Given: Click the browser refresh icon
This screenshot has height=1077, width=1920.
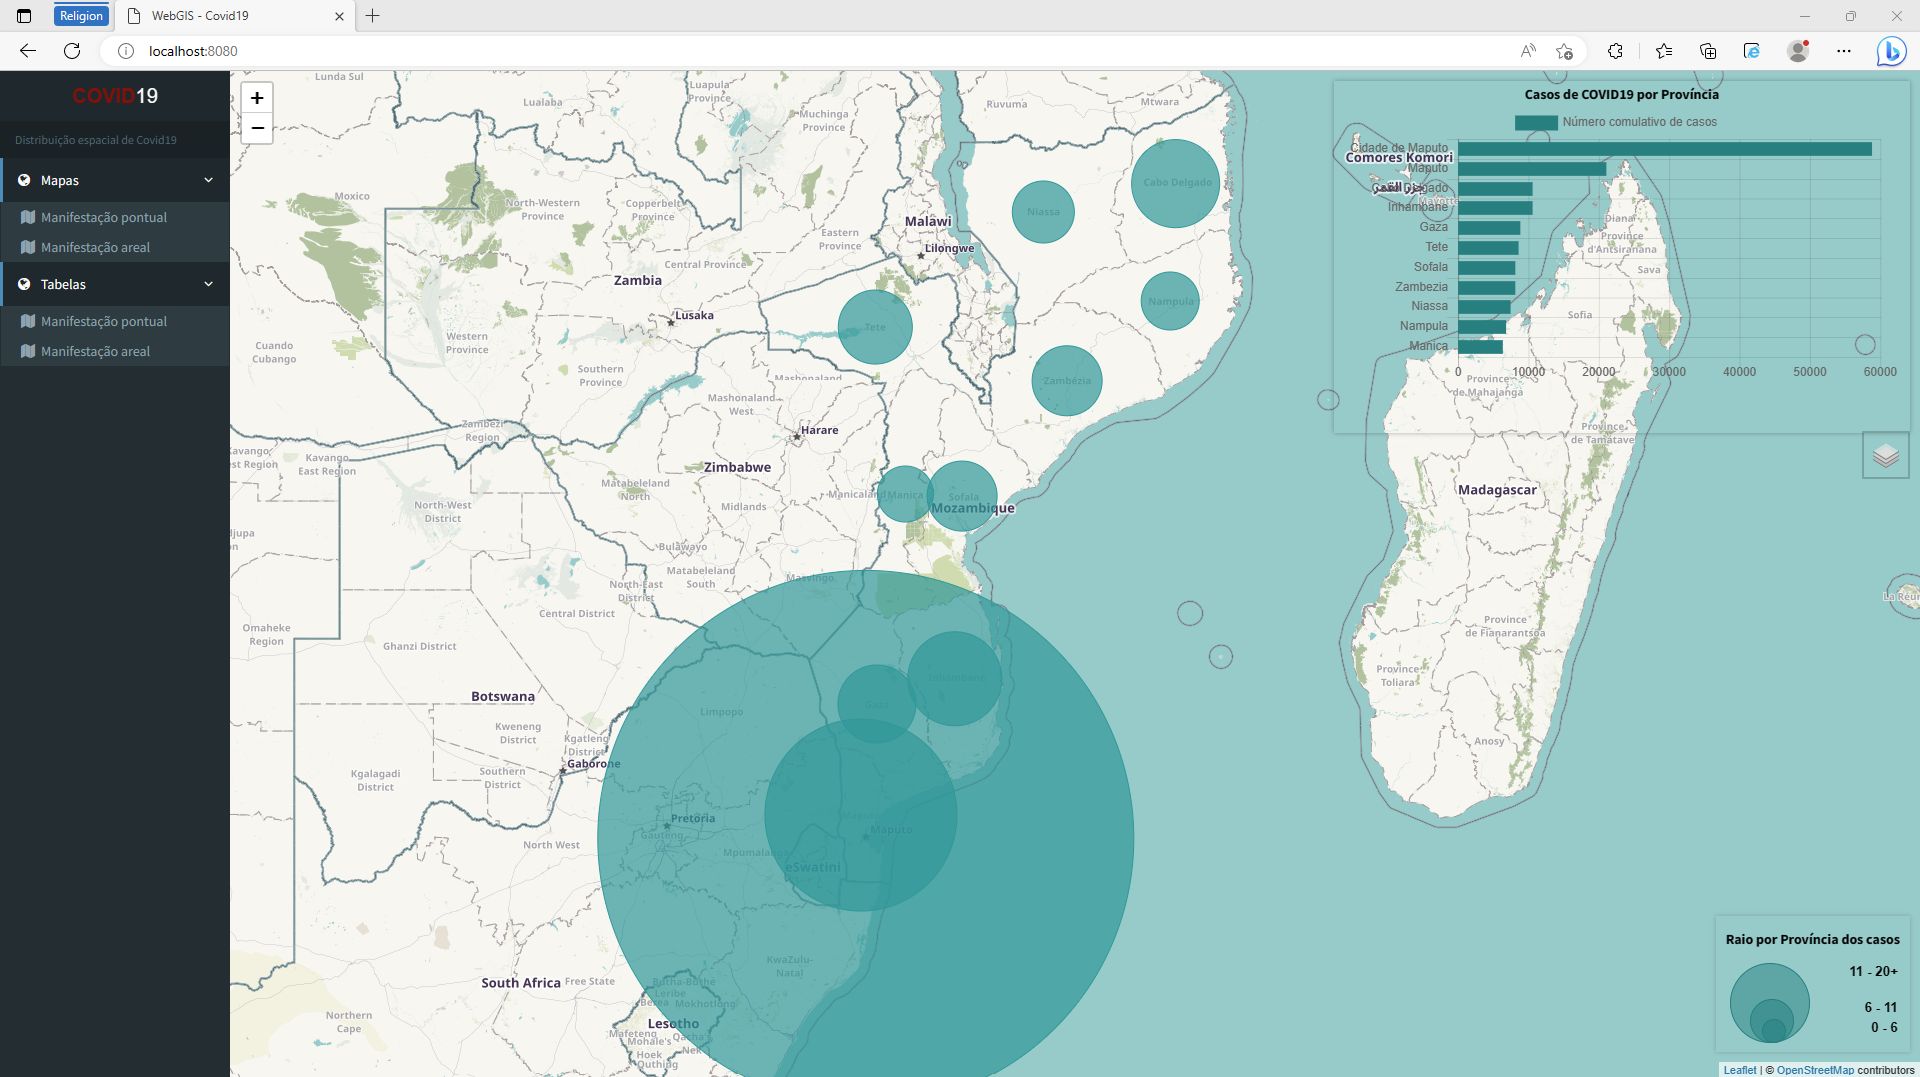Looking at the screenshot, I should (x=72, y=51).
